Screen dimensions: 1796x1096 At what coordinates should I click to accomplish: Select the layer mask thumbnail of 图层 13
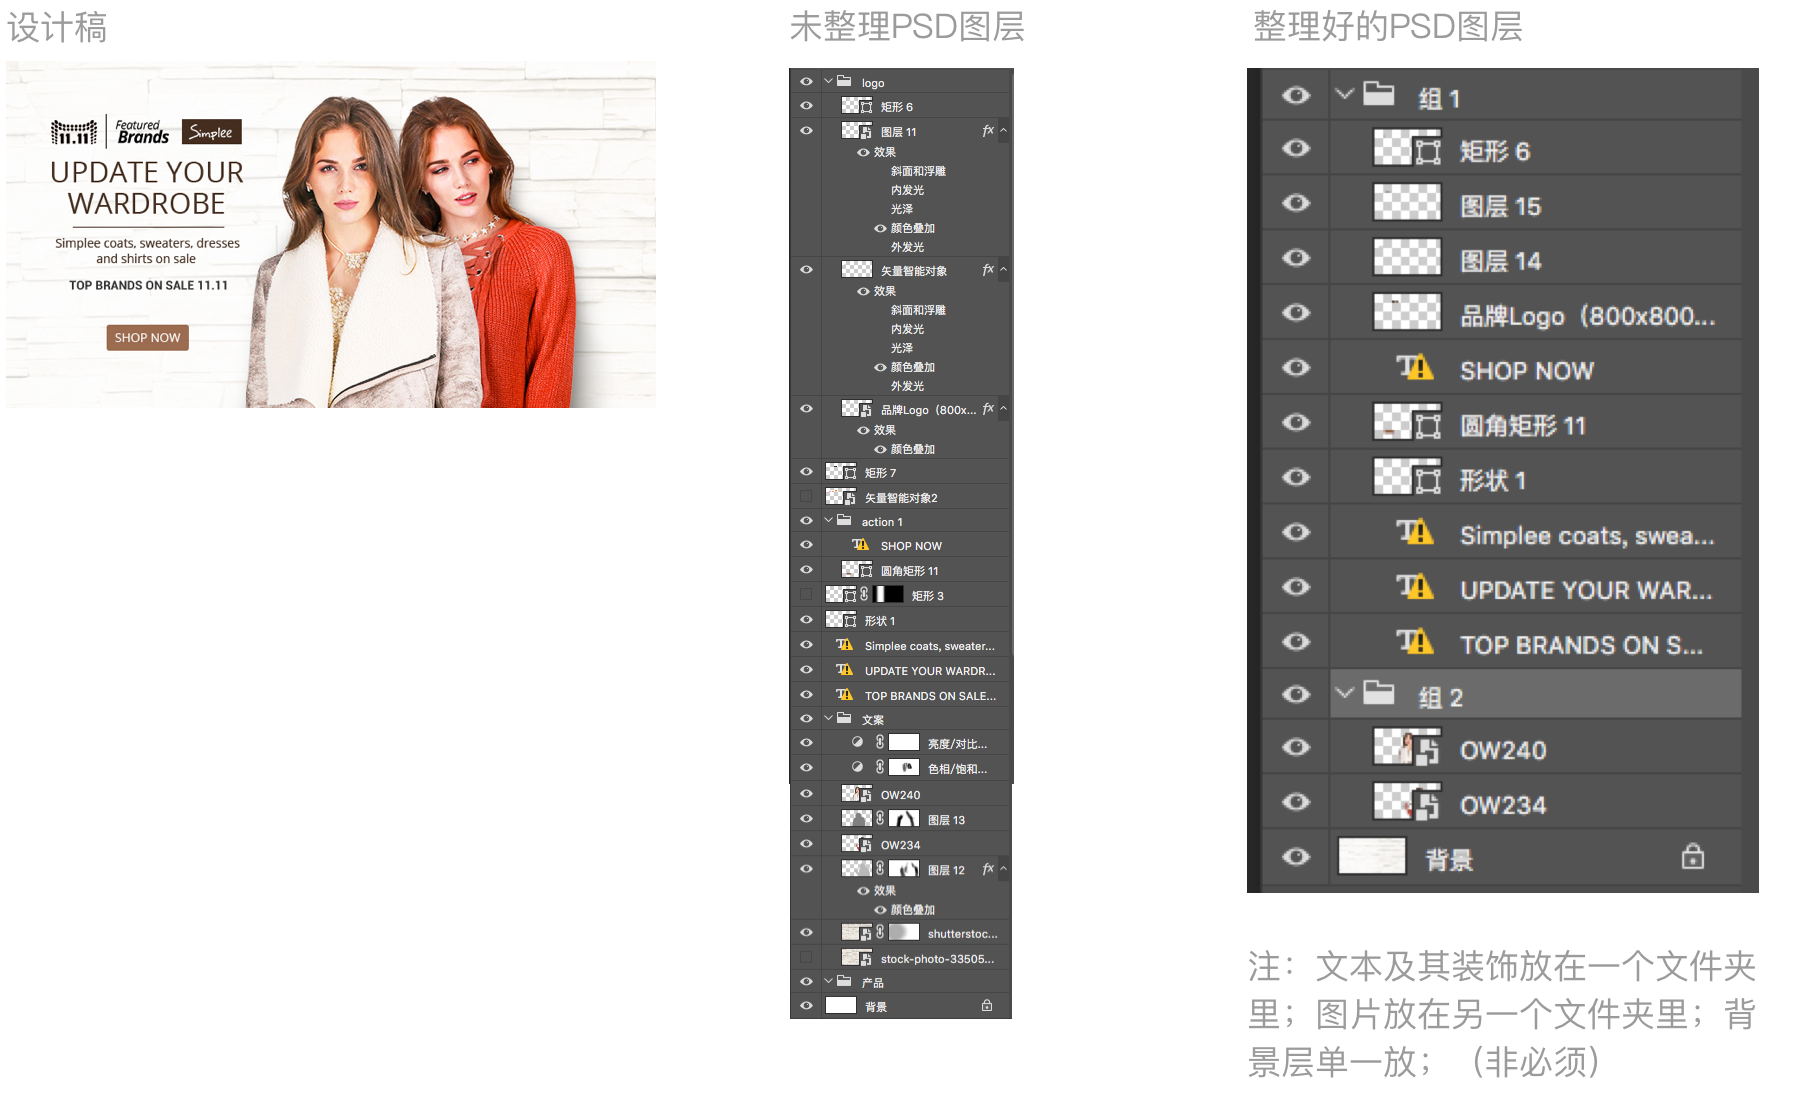(x=904, y=818)
